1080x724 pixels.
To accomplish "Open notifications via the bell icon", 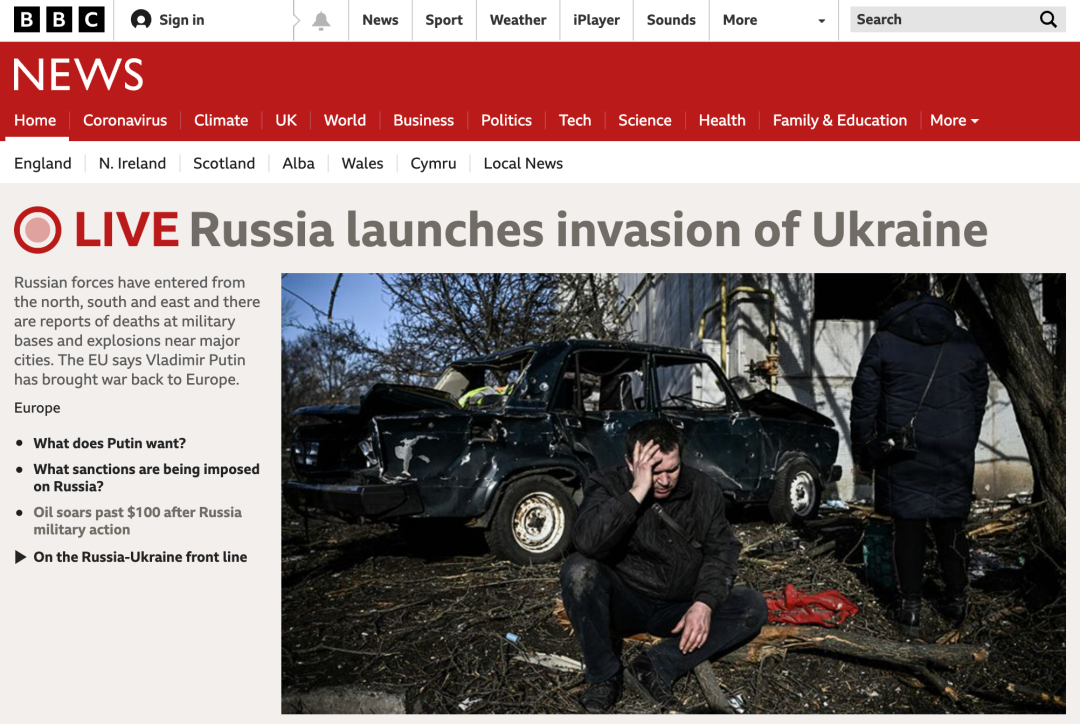I will click(321, 21).
